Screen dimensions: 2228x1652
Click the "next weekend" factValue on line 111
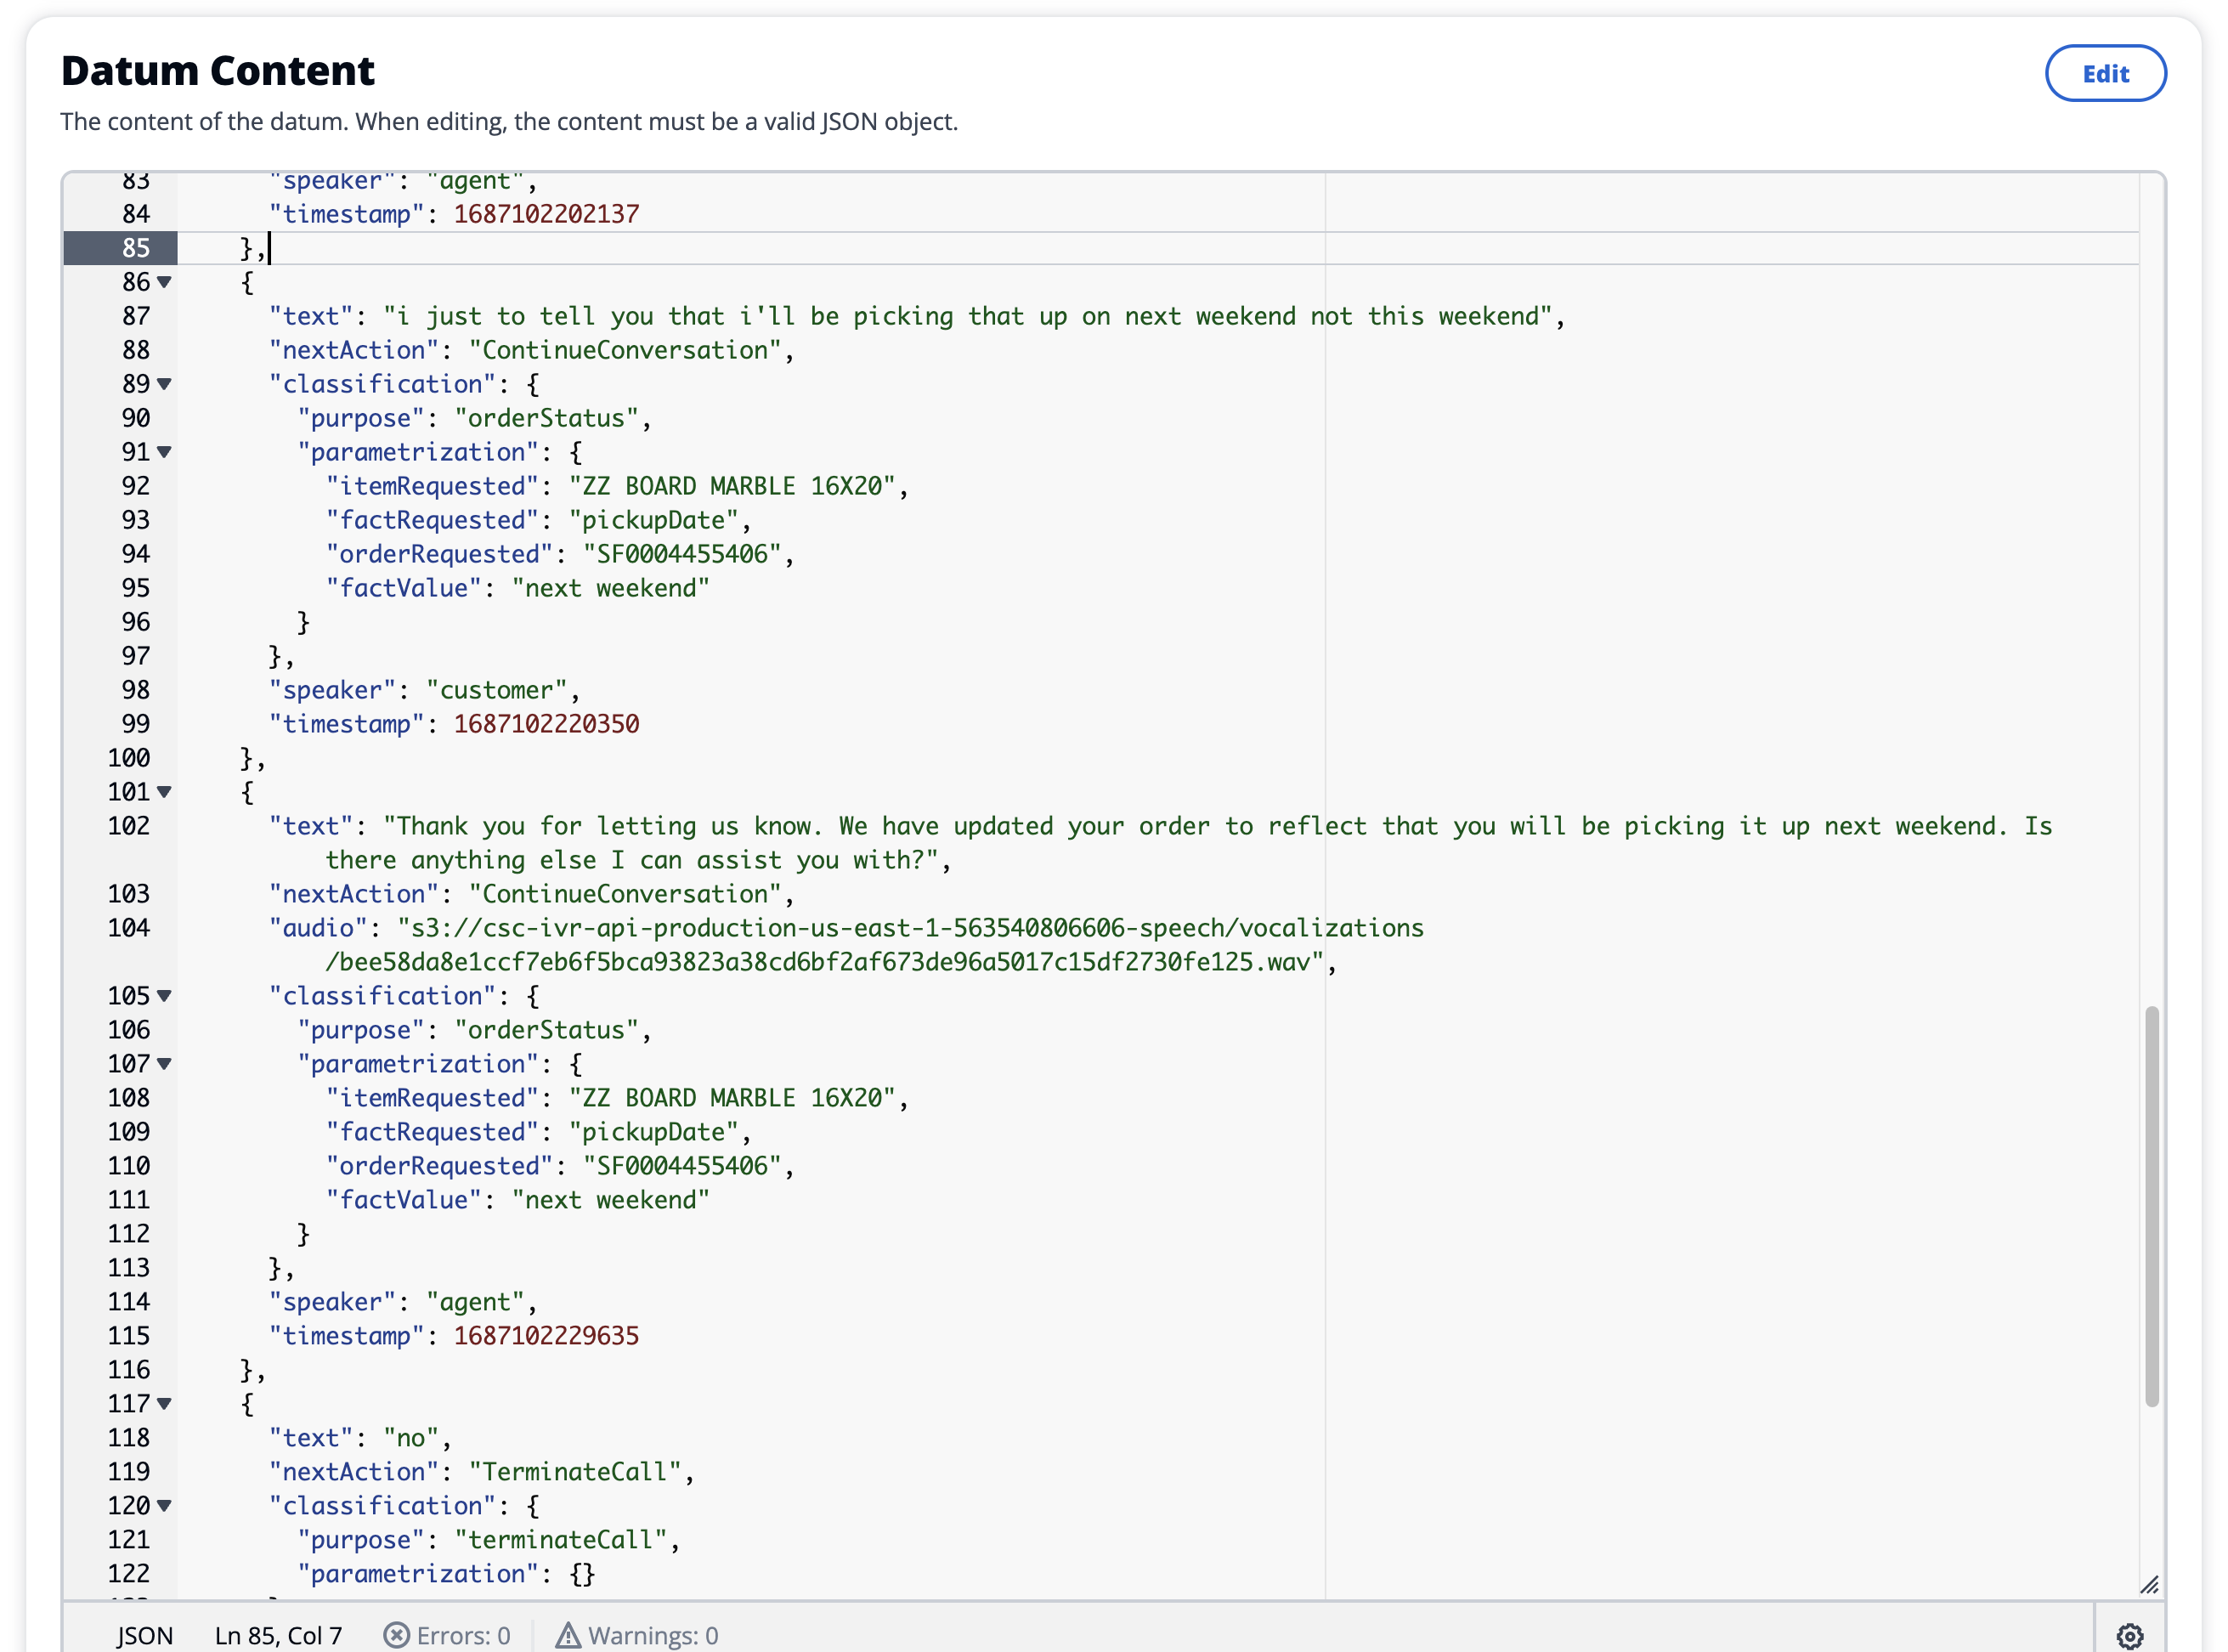pyautogui.click(x=611, y=1200)
